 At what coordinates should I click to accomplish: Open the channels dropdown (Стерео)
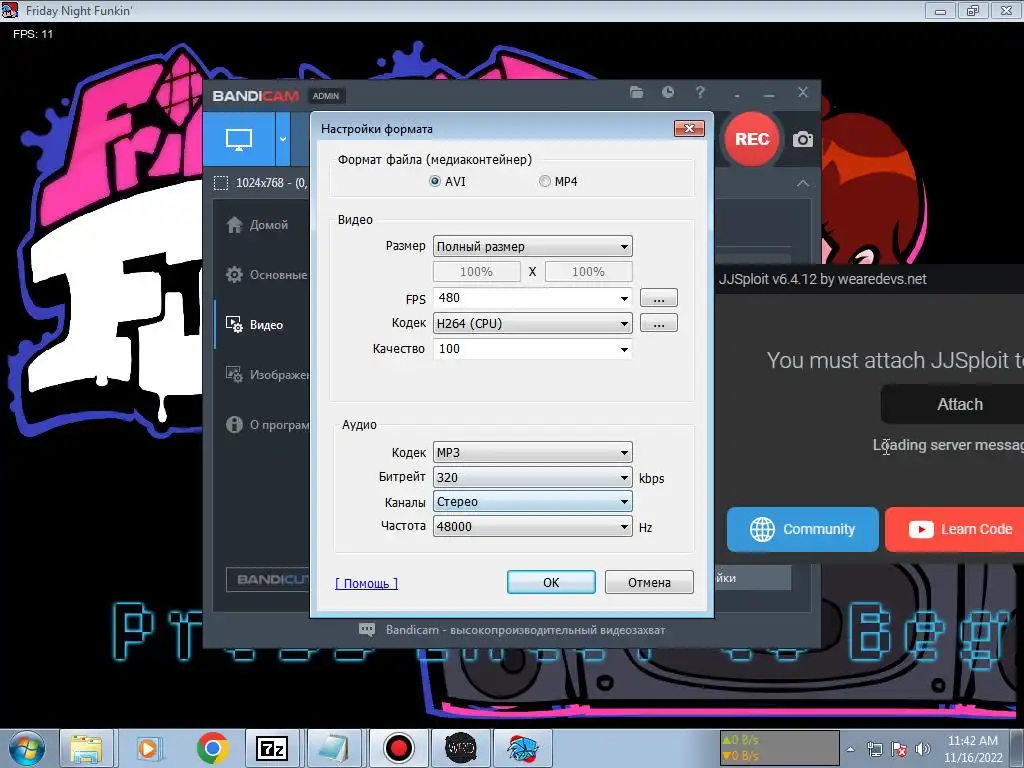tap(532, 502)
